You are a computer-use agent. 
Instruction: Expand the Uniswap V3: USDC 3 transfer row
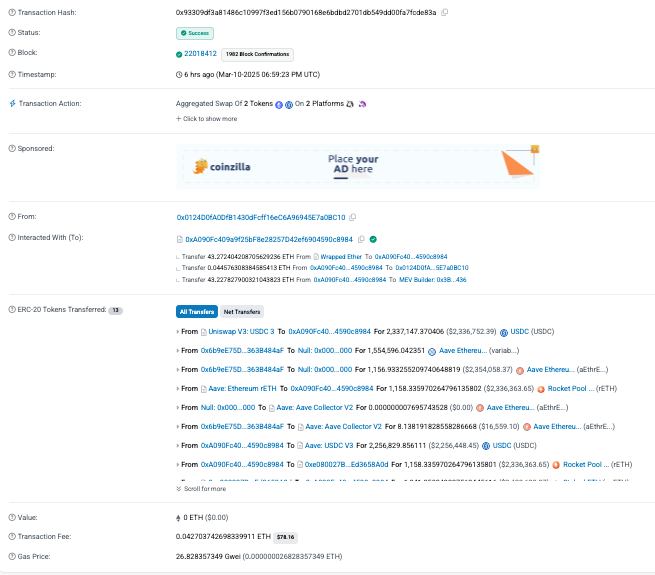(x=178, y=332)
